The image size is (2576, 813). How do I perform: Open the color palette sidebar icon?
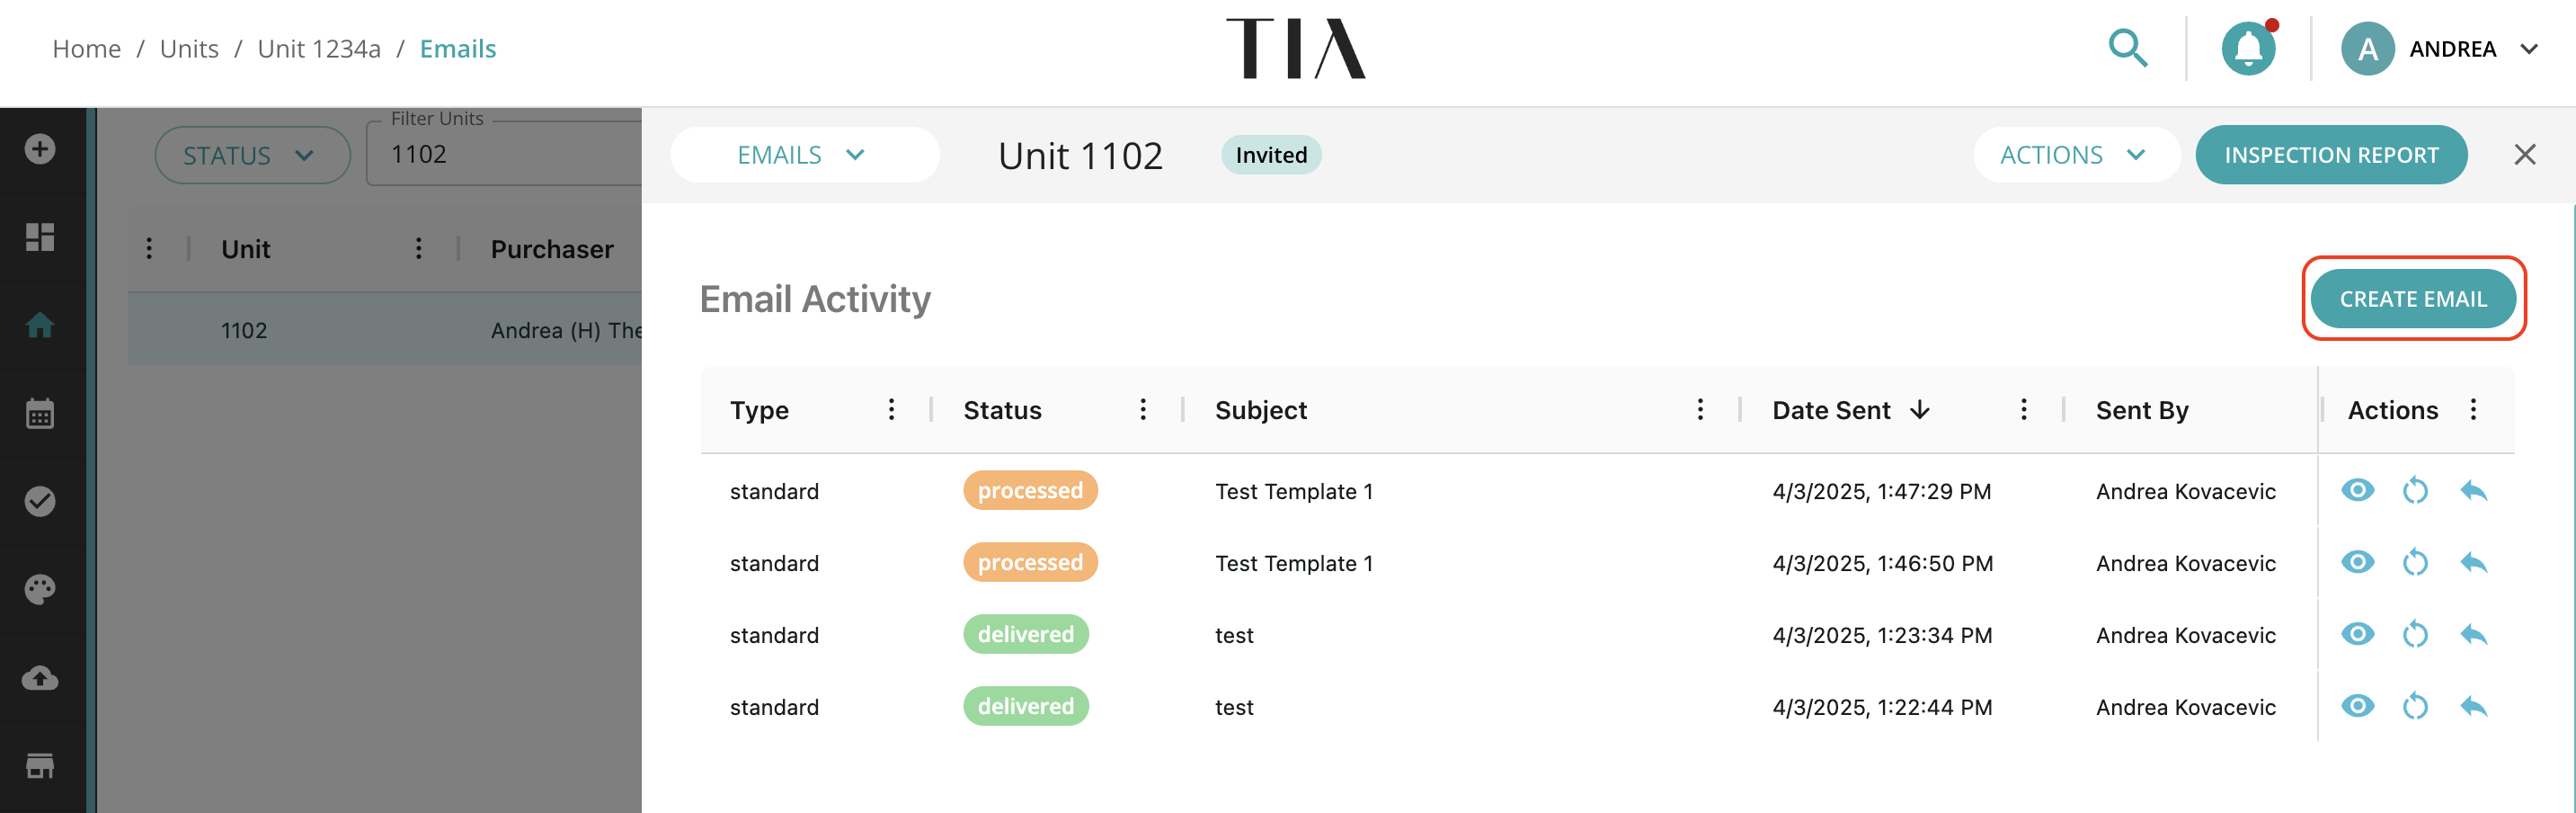coord(40,589)
